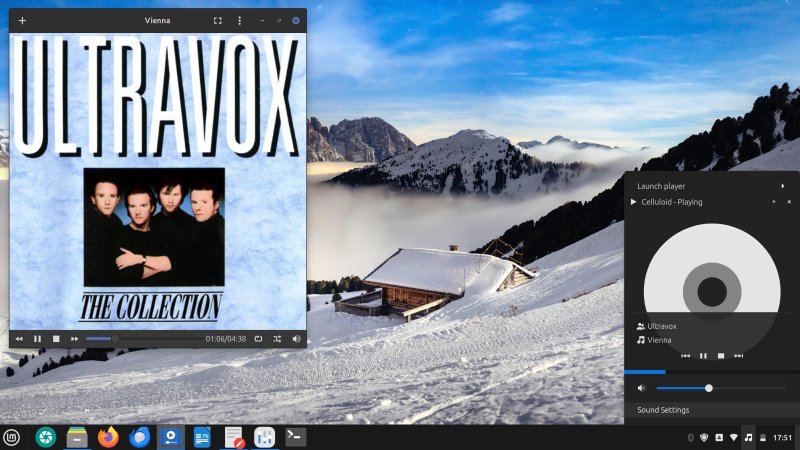
Task: Open LibreOffice Writer from the panel
Action: (x=202, y=437)
